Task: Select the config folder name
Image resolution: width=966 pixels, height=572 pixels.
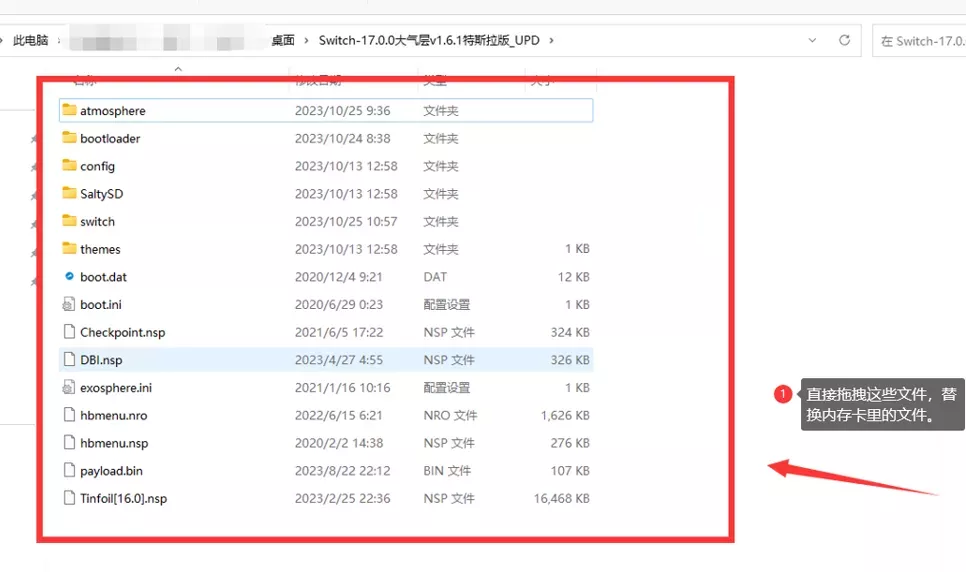Action: (97, 166)
